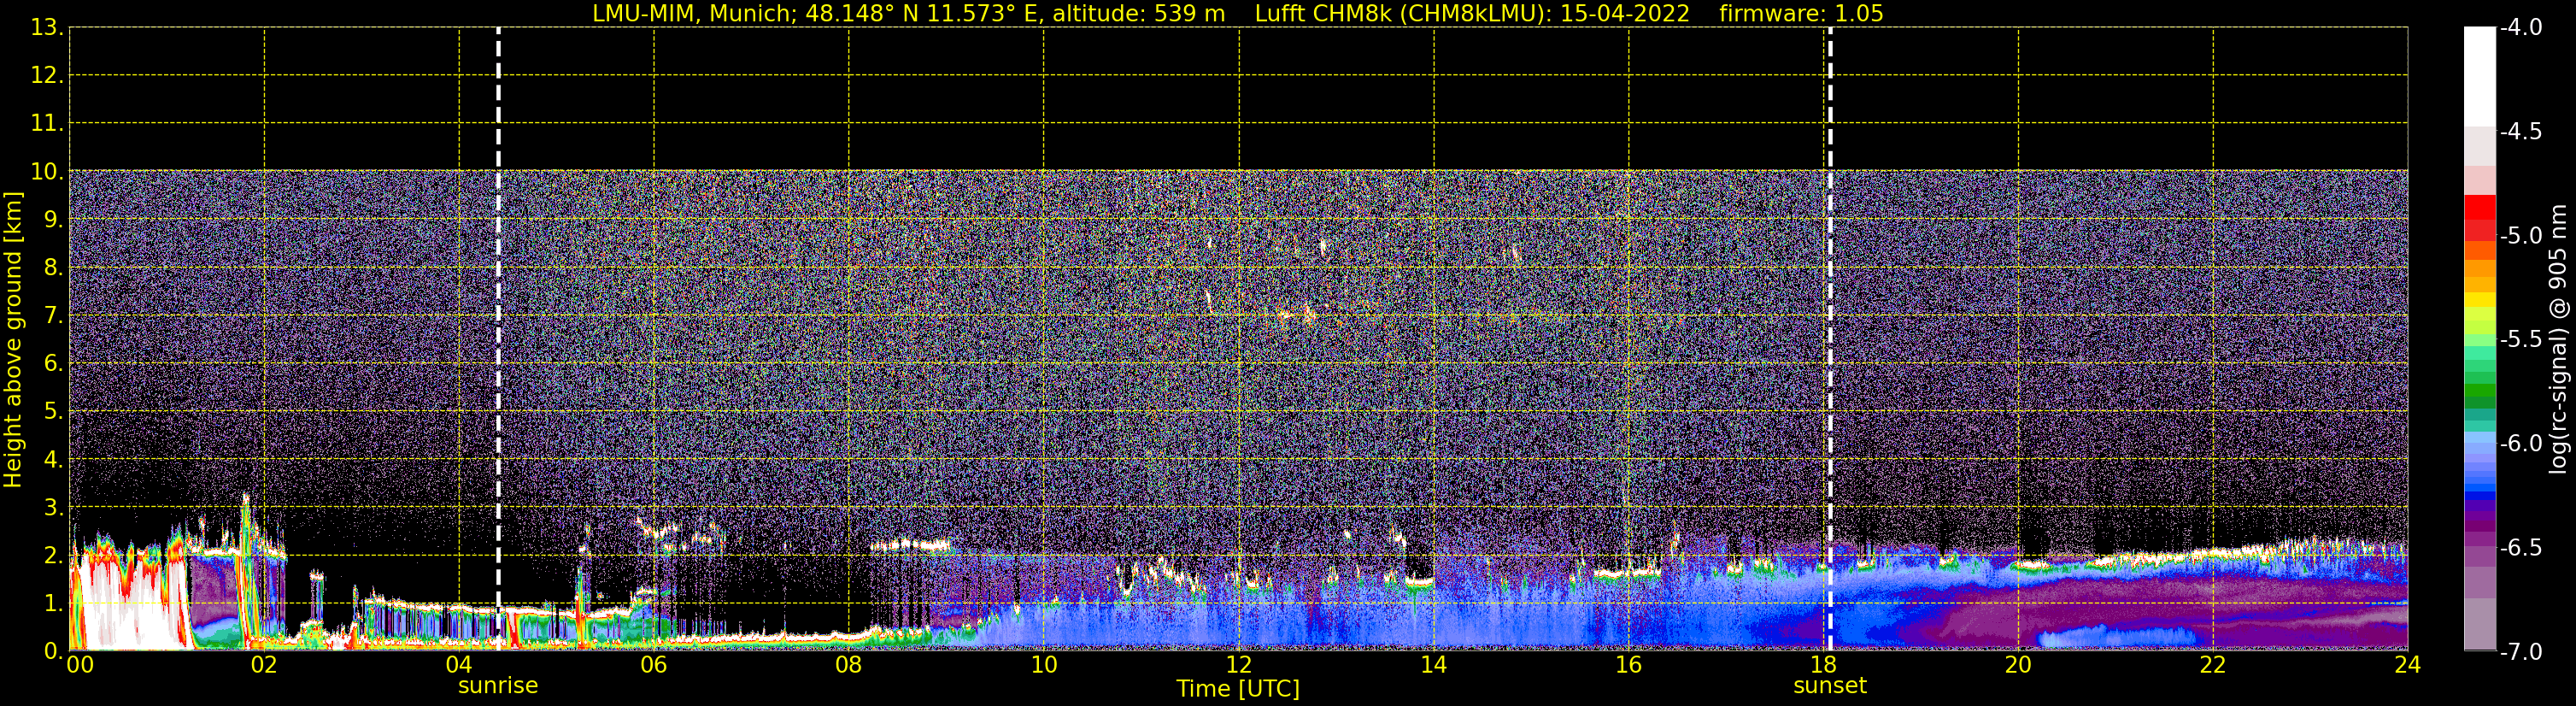Click the height axis tick '4.'
Viewport: 2576px width, 706px height.
tap(53, 459)
